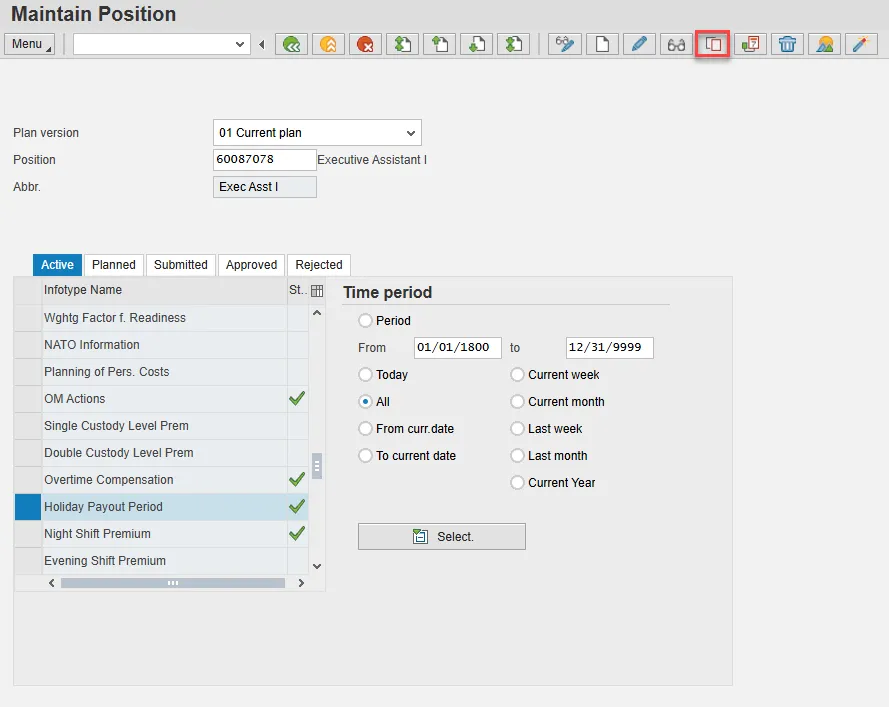Click the Change pencil icon
889x707 pixels.
click(639, 44)
